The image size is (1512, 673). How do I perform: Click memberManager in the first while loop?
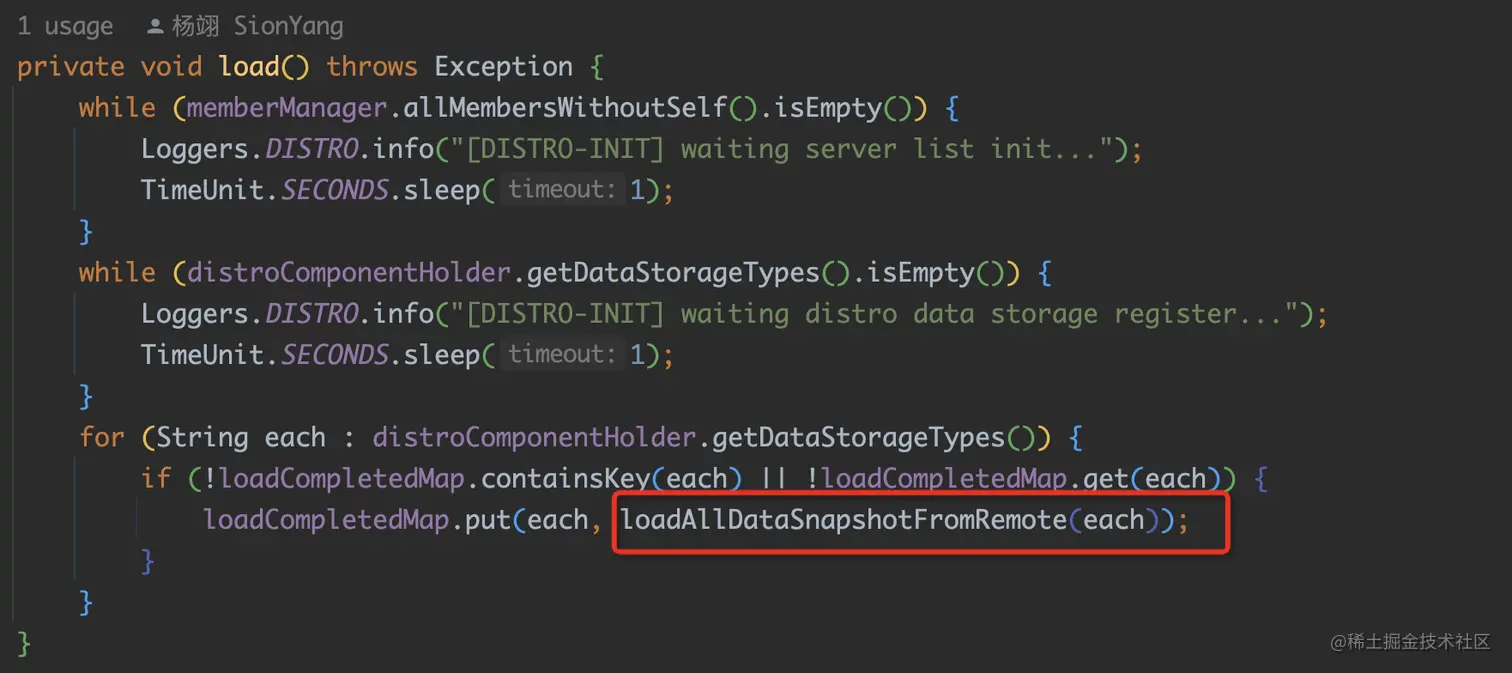tap(287, 108)
